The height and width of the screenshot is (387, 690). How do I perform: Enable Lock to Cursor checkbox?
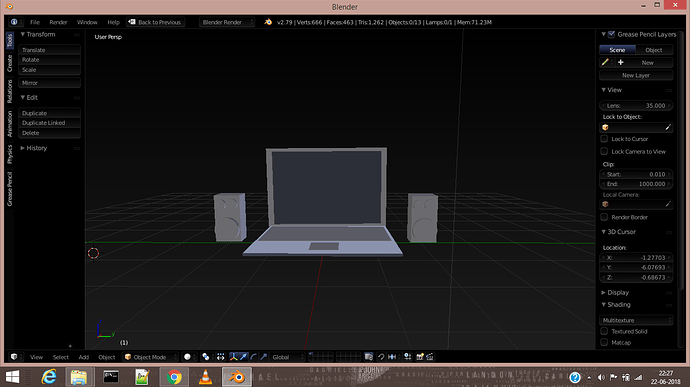604,139
